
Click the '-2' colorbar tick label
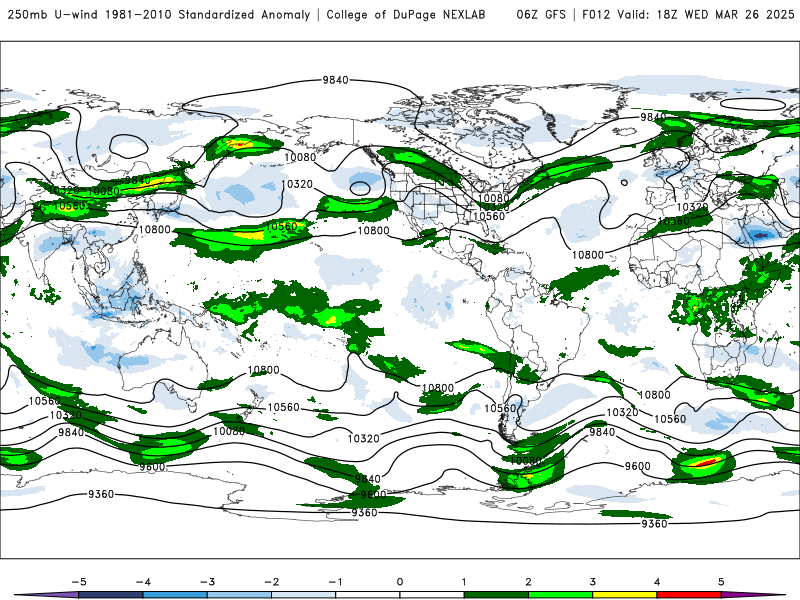point(271,582)
